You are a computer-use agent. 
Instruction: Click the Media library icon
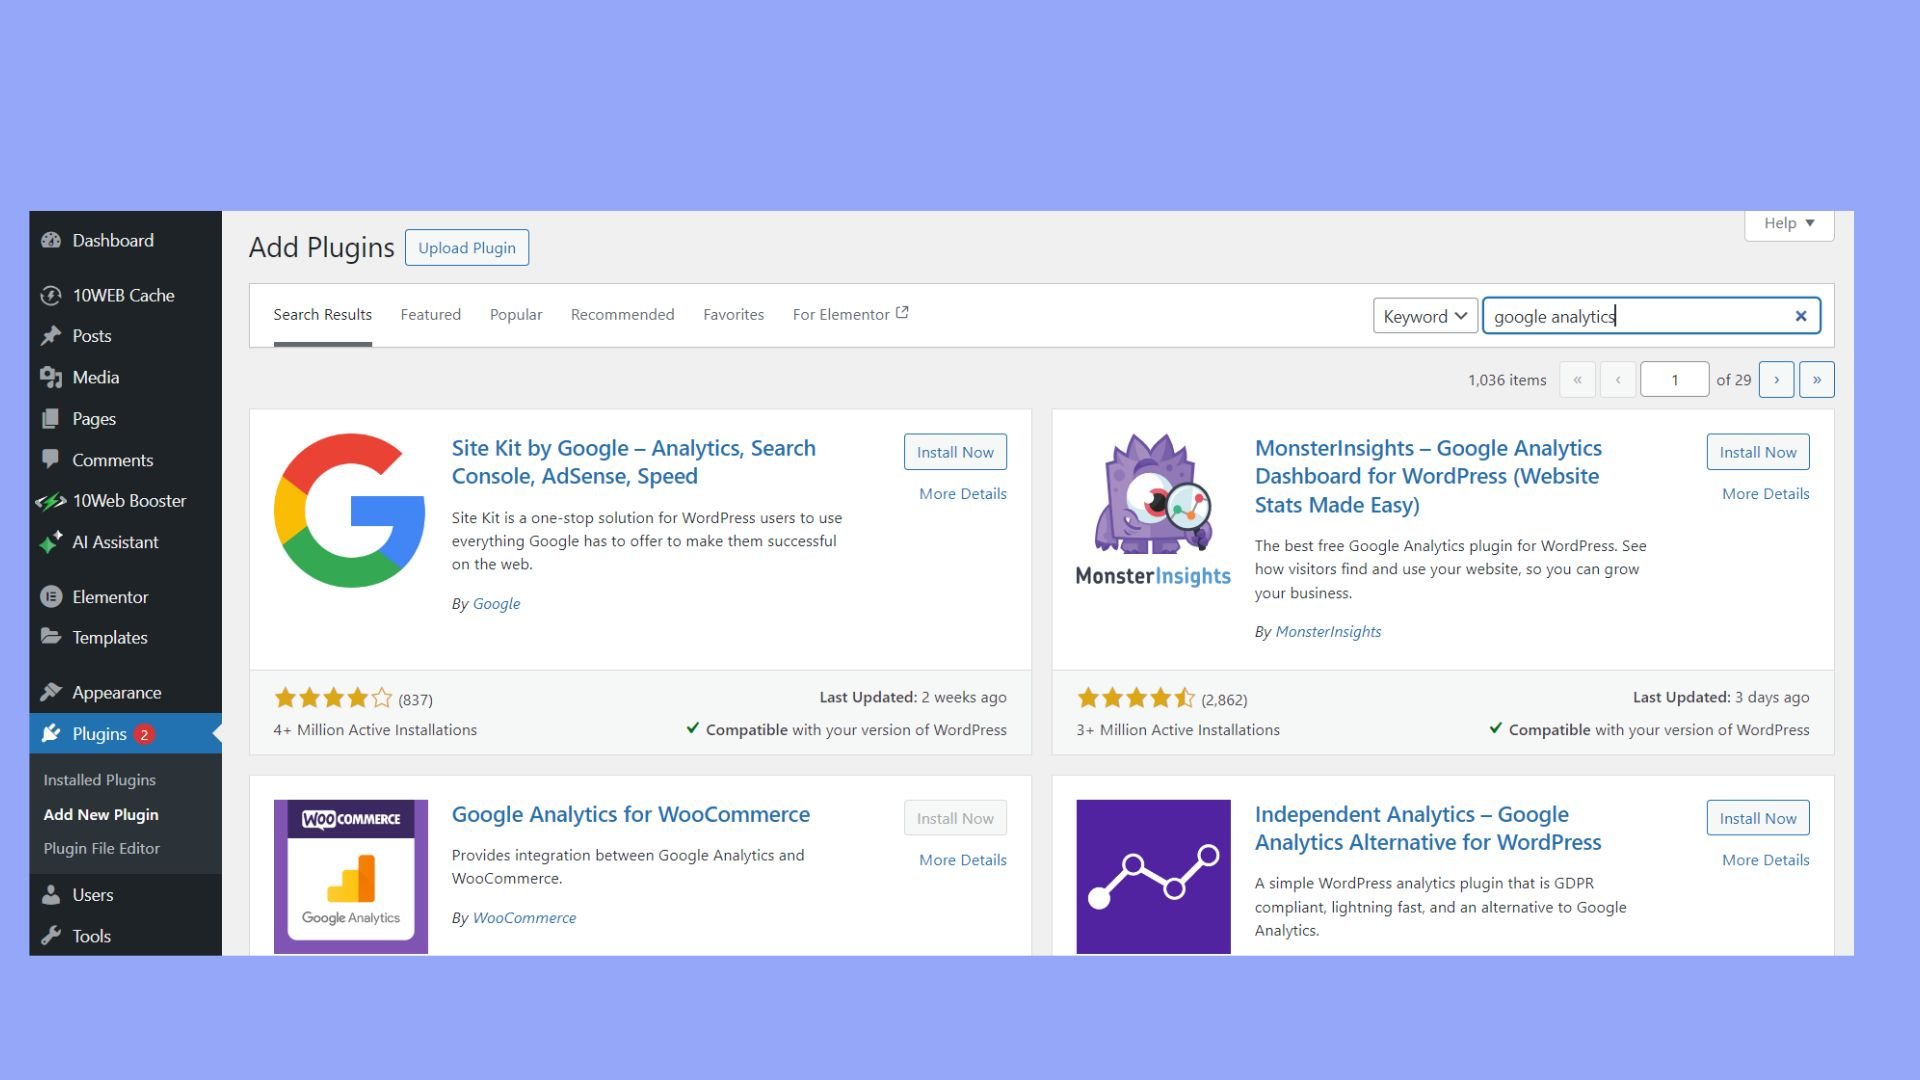point(51,378)
